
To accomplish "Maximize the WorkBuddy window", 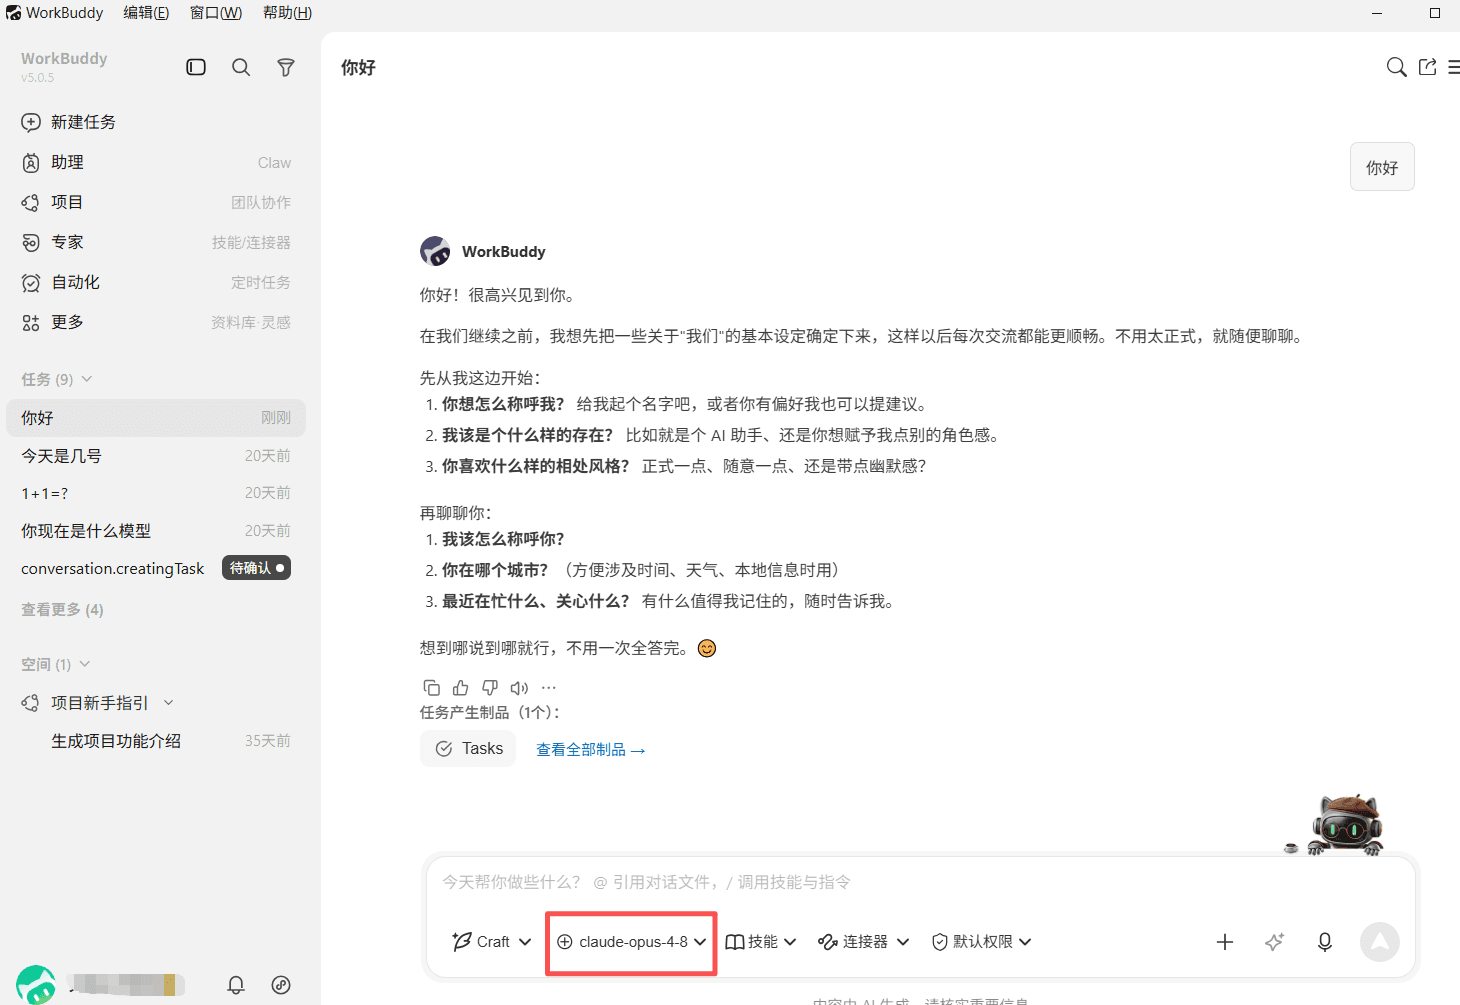I will pyautogui.click(x=1435, y=13).
